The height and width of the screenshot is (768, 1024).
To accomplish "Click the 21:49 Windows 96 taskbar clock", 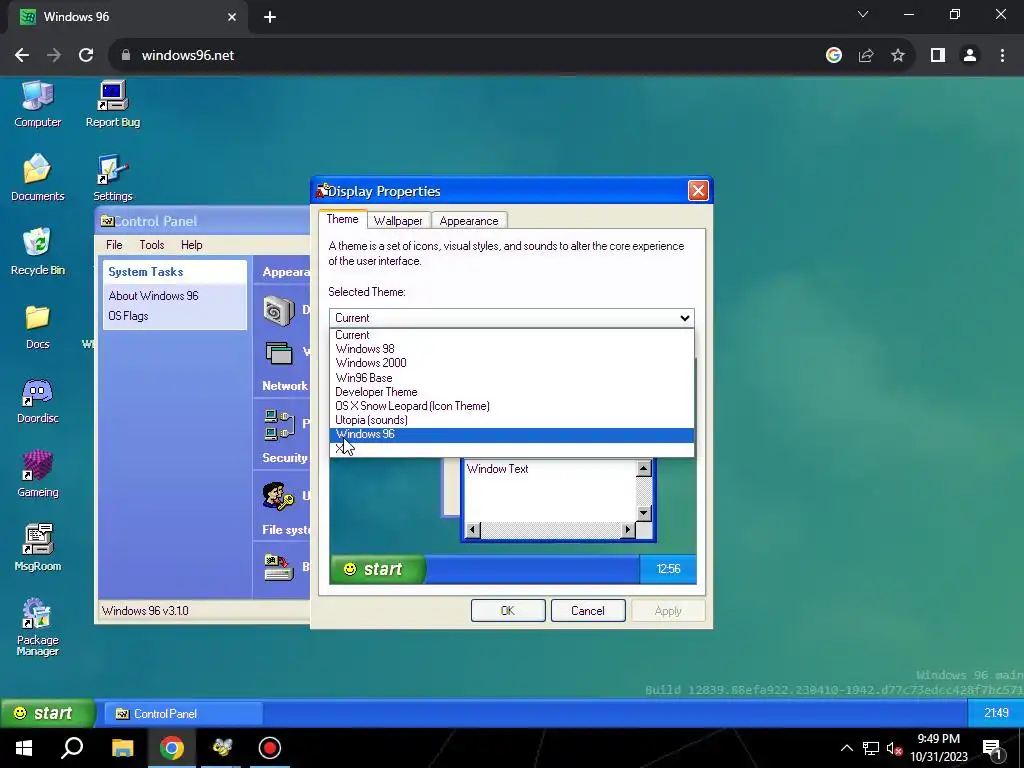I will 996,713.
